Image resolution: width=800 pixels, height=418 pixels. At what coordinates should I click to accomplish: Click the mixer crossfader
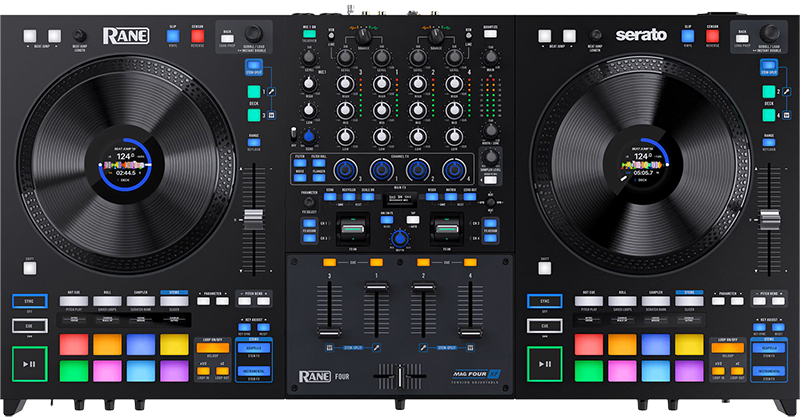tap(400, 377)
